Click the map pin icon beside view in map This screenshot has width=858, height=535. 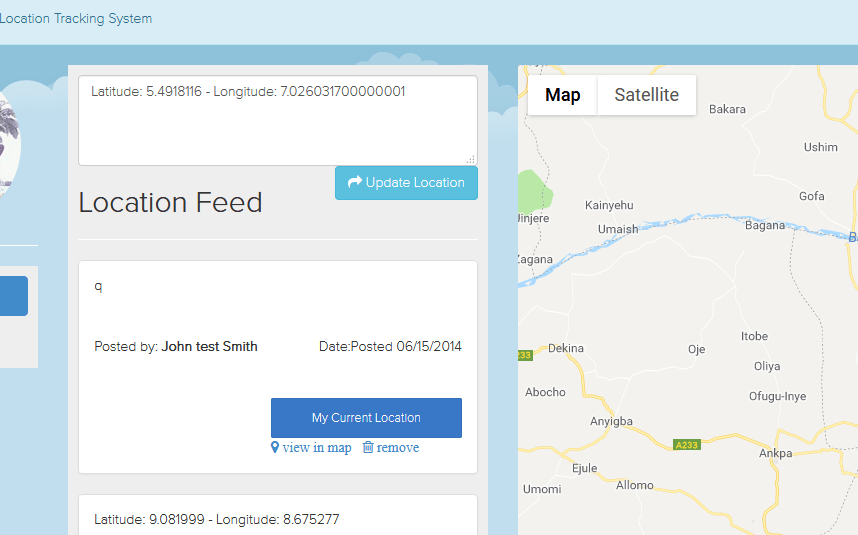(275, 447)
